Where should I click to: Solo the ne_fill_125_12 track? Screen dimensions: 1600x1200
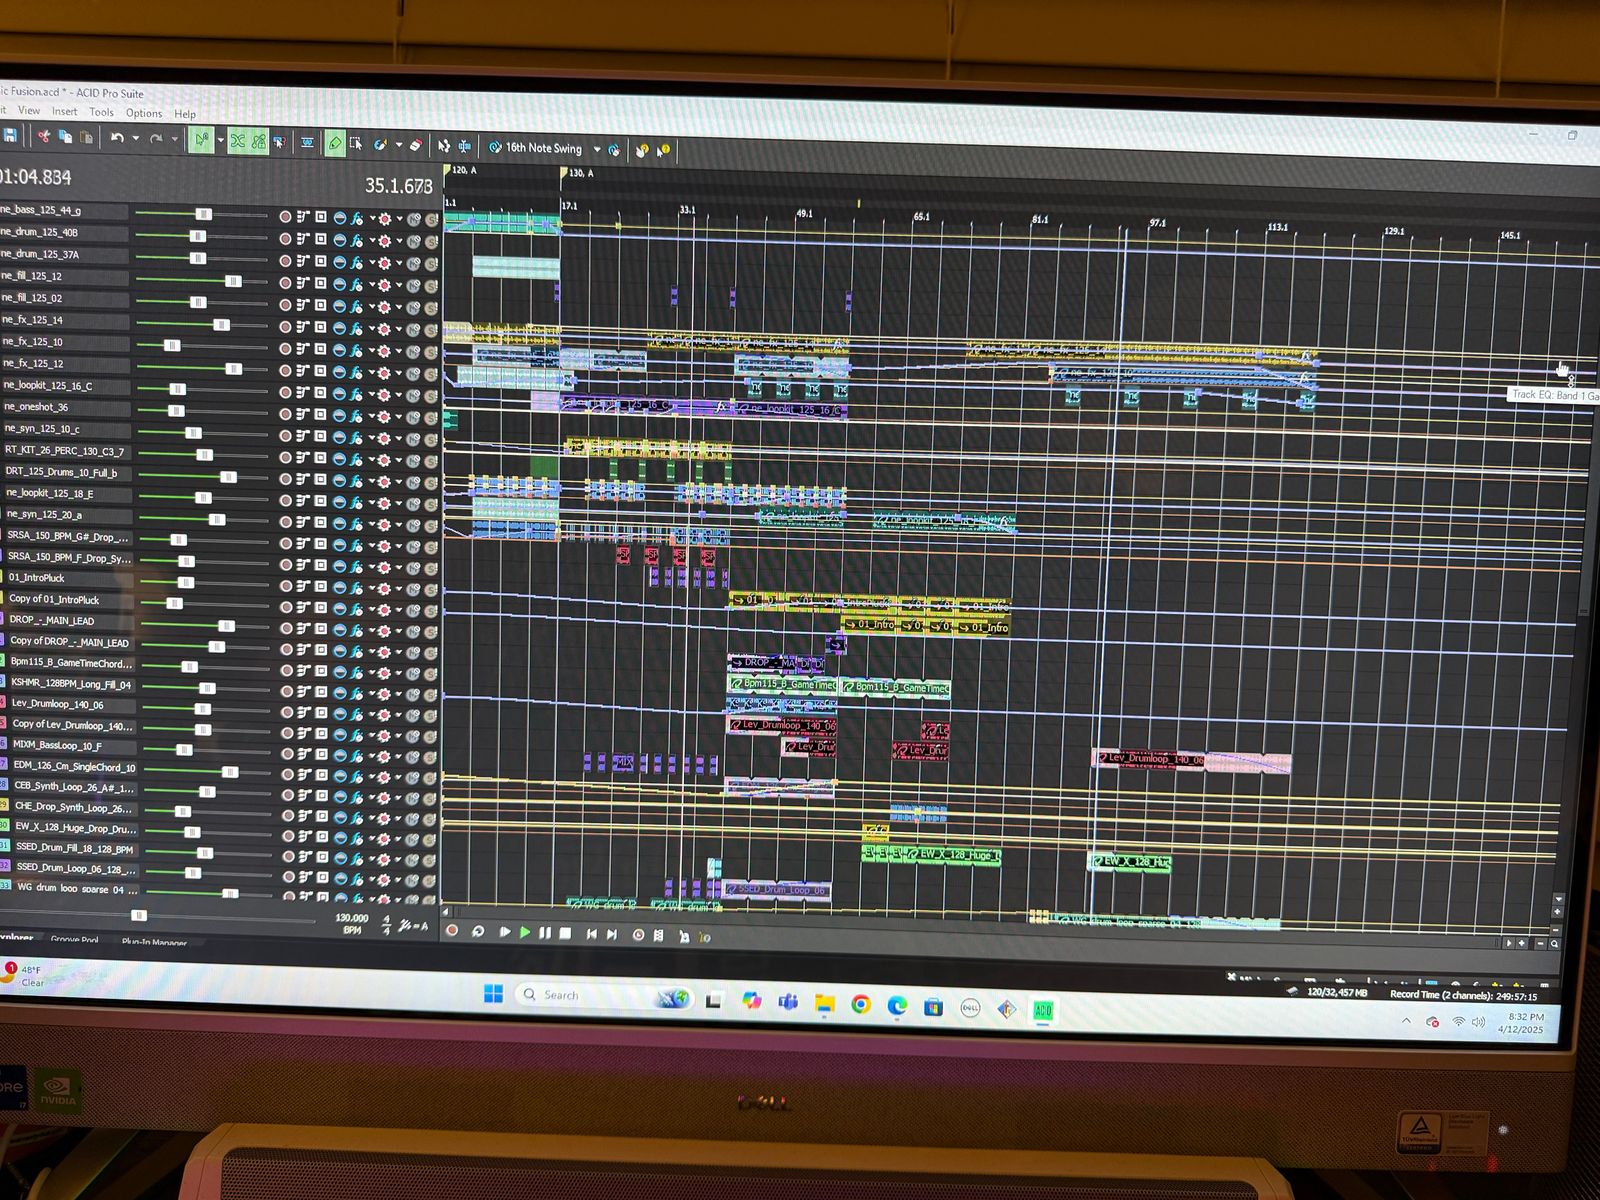(x=431, y=285)
